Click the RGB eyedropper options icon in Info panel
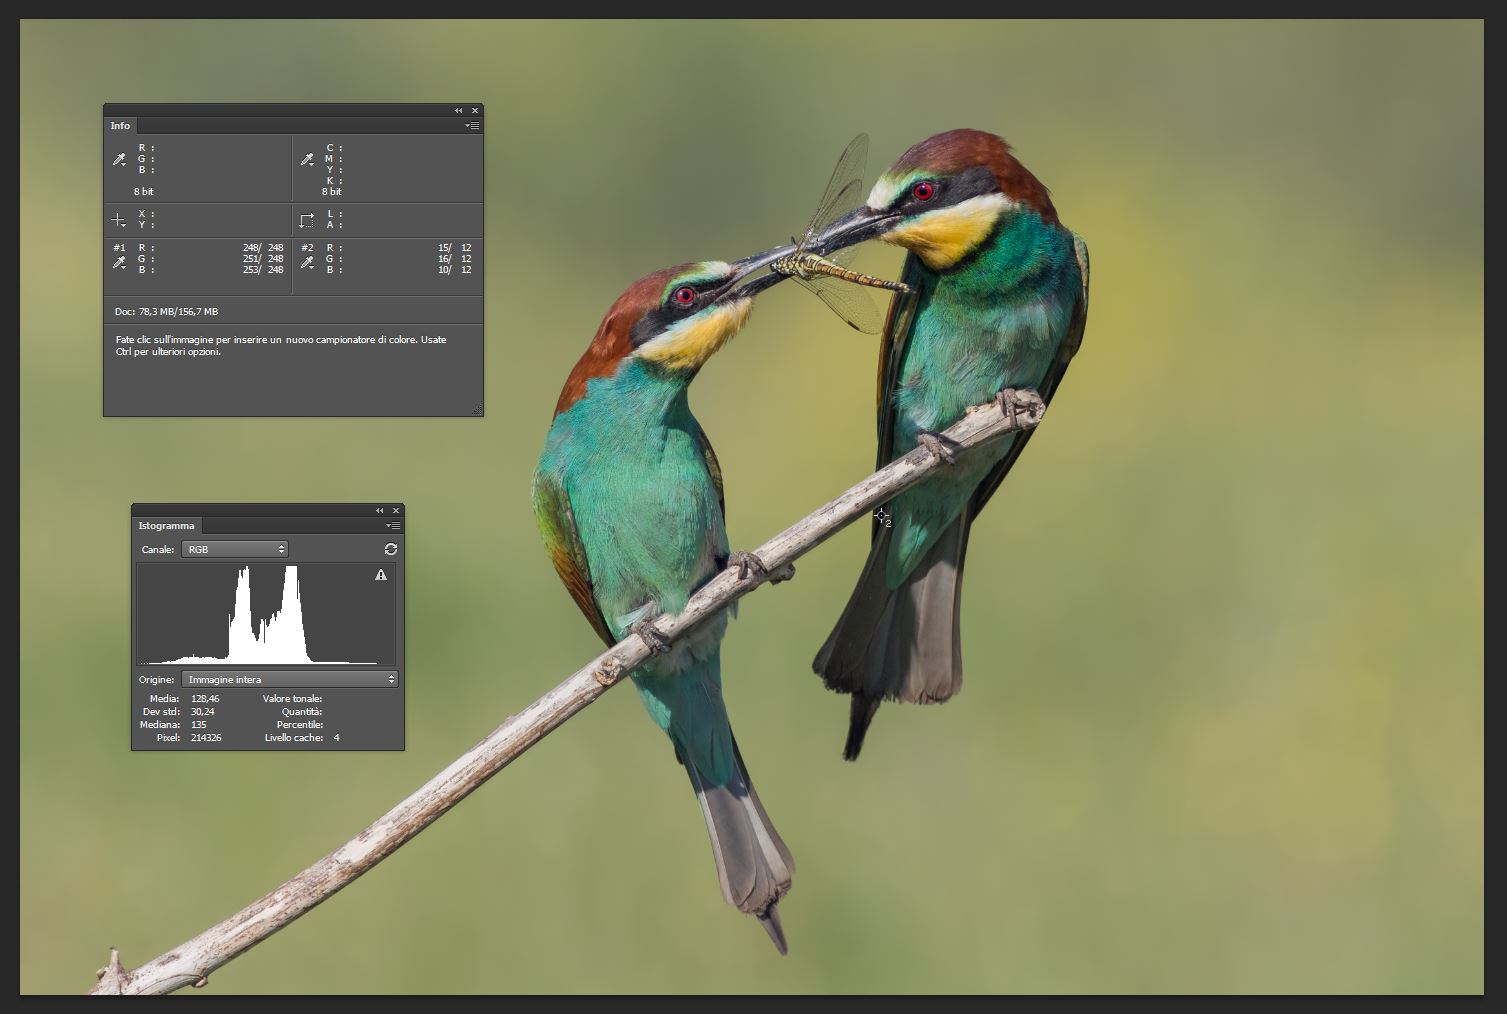This screenshot has height=1014, width=1507. 119,160
